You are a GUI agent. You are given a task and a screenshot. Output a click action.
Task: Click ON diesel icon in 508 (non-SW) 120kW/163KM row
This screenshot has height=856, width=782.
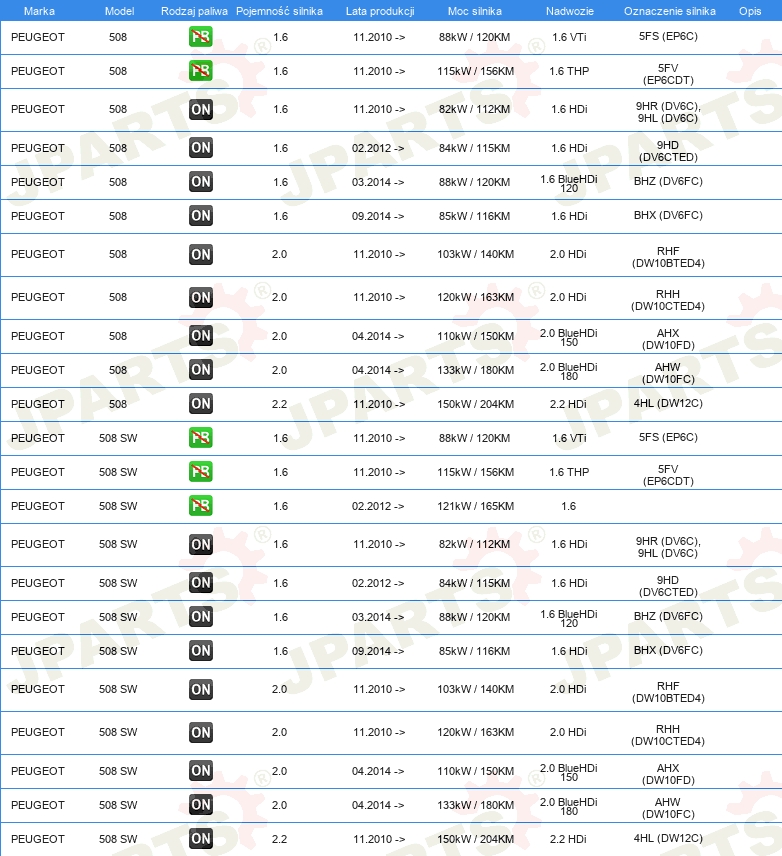click(200, 297)
